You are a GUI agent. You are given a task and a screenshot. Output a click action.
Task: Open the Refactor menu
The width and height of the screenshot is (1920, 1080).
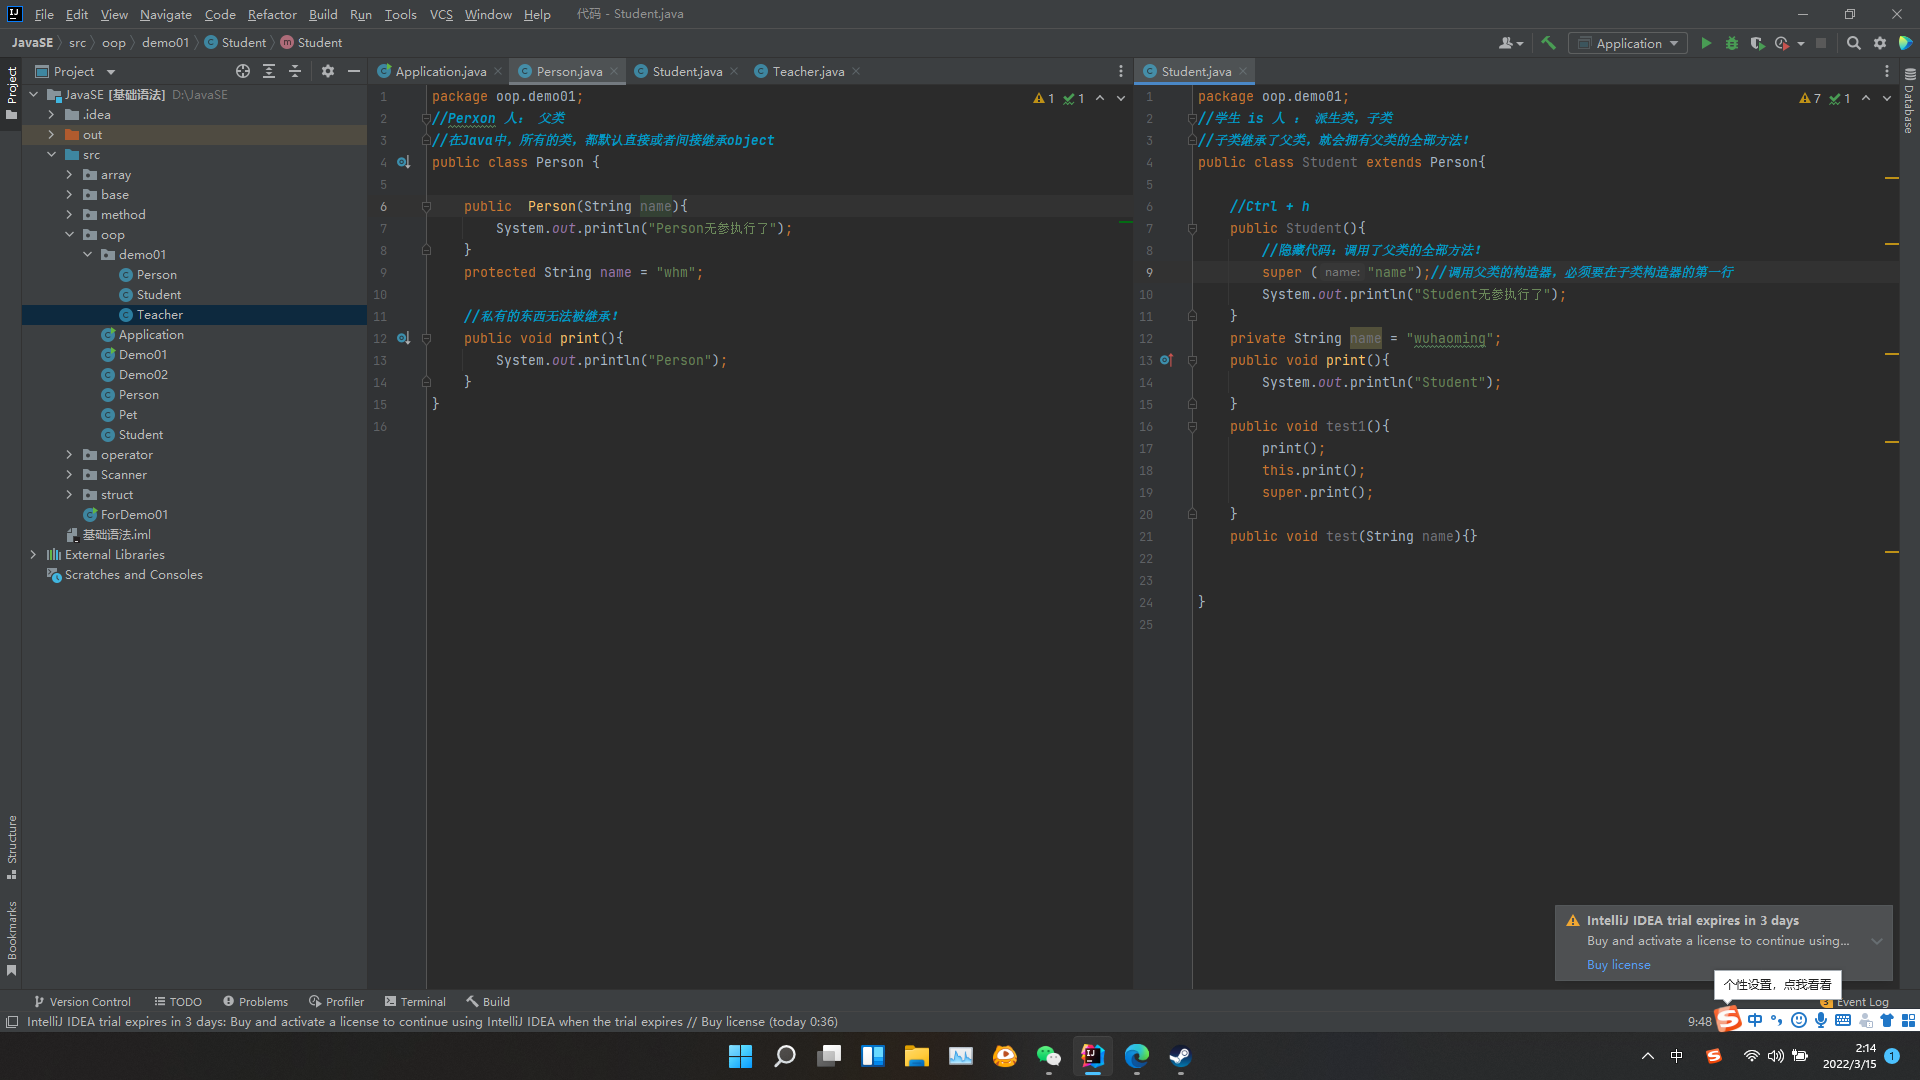click(x=272, y=14)
